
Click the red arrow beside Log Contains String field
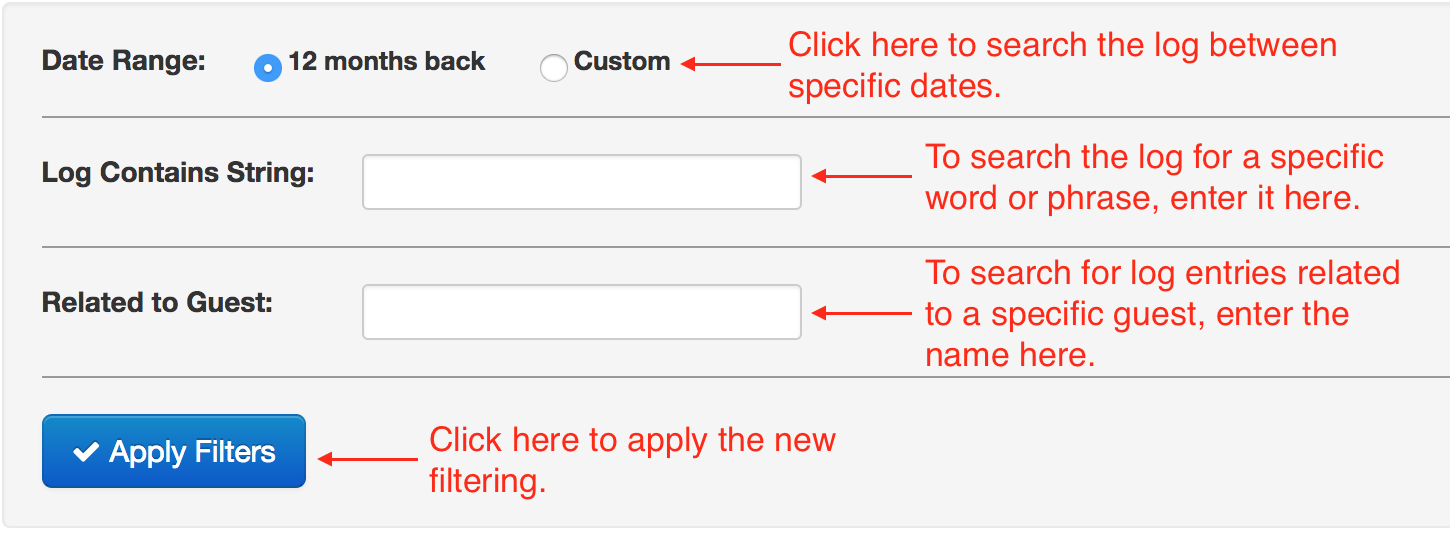[x=861, y=176]
